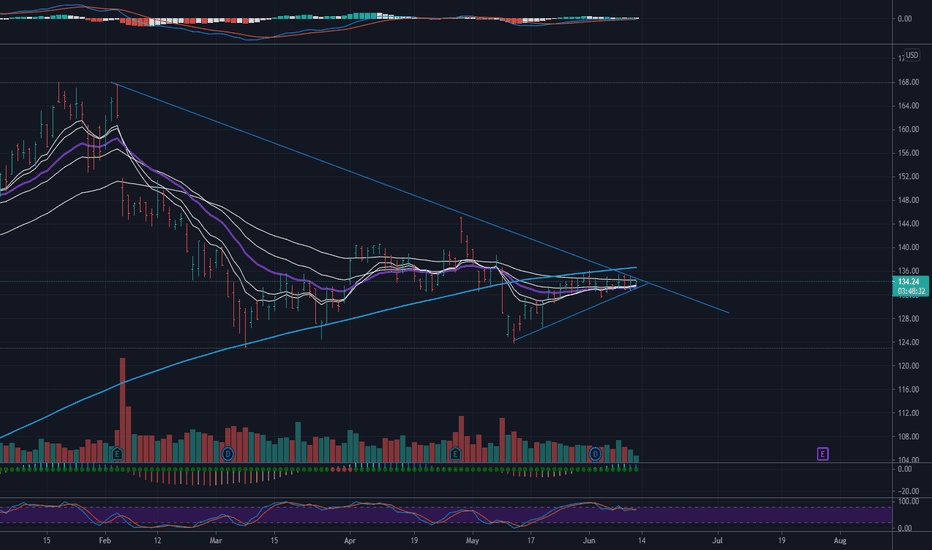Select the 17 date label after May
Screen dimensions: 932x550
coord(531,540)
